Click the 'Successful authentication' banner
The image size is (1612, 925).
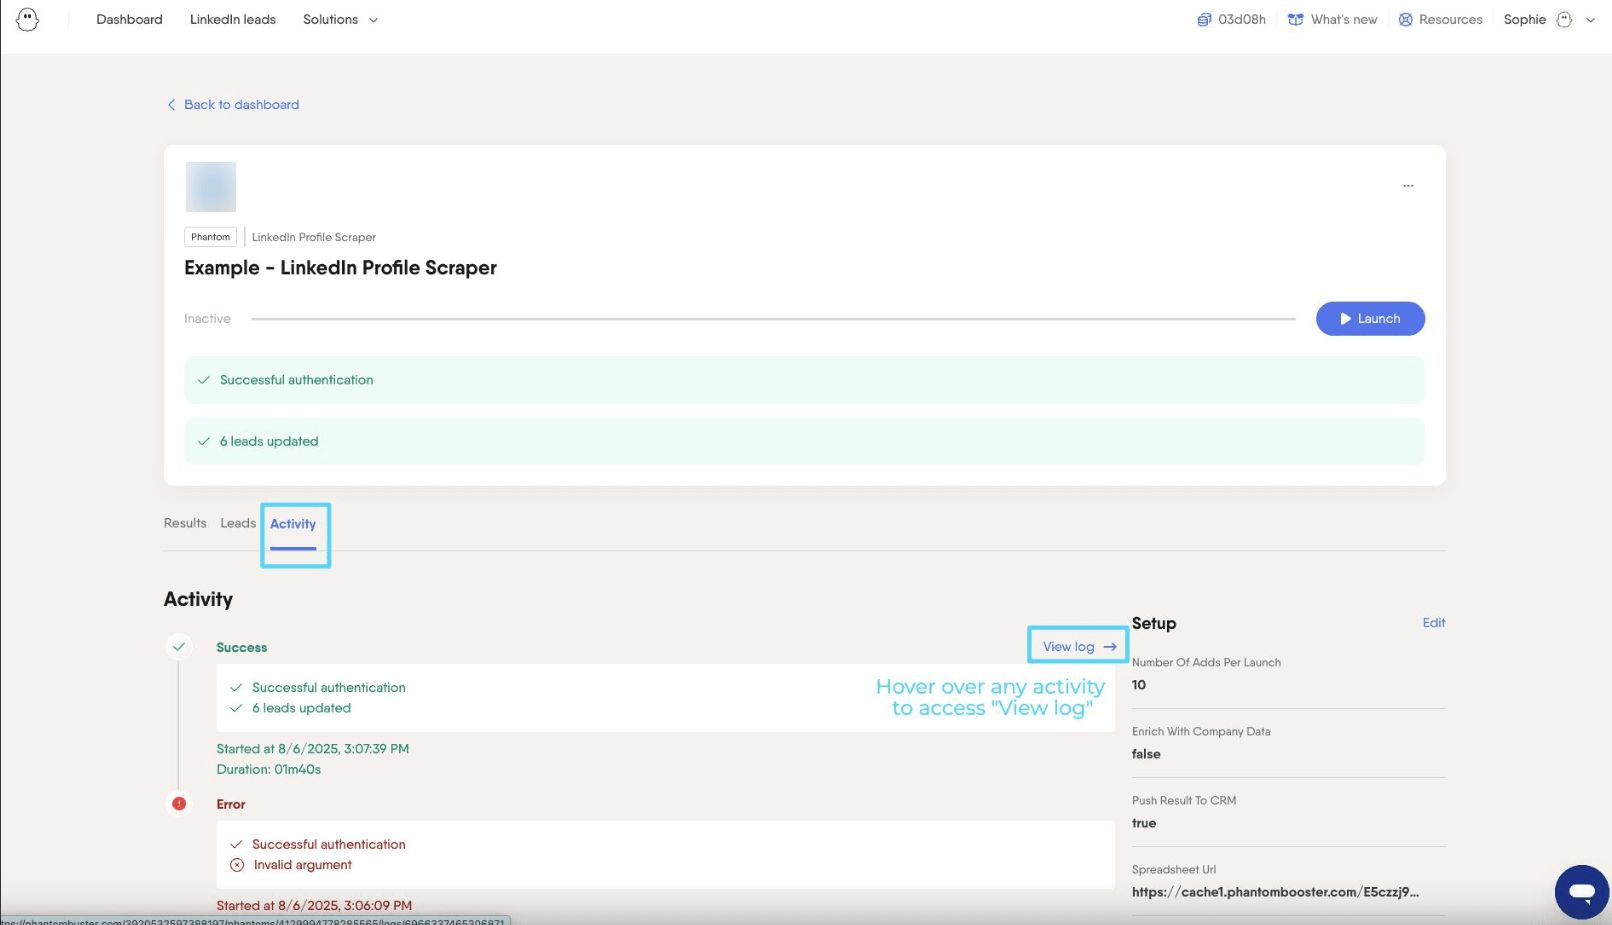804,380
